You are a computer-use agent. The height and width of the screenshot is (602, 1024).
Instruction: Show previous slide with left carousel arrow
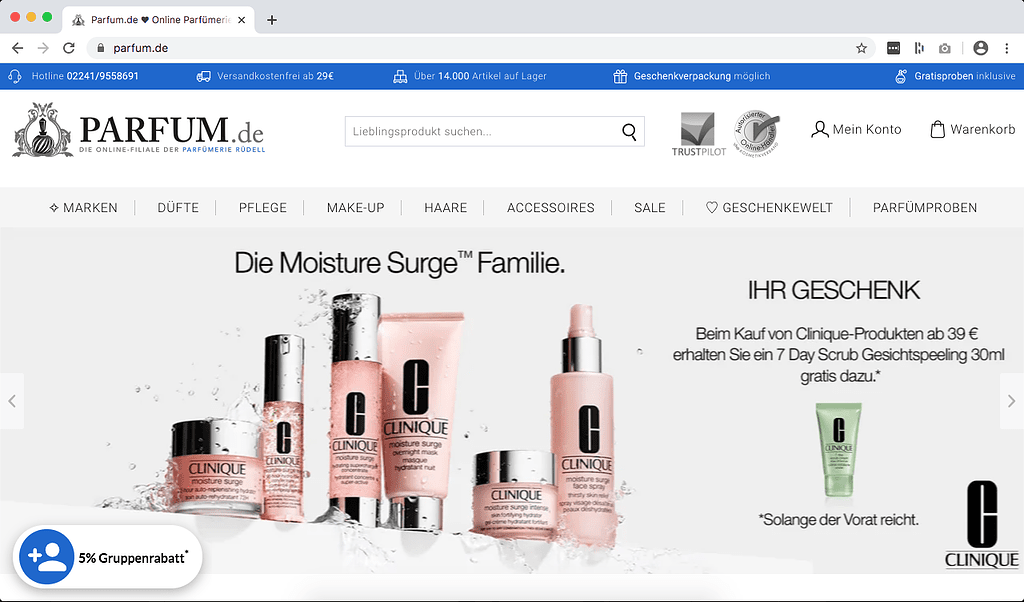[x=12, y=401]
